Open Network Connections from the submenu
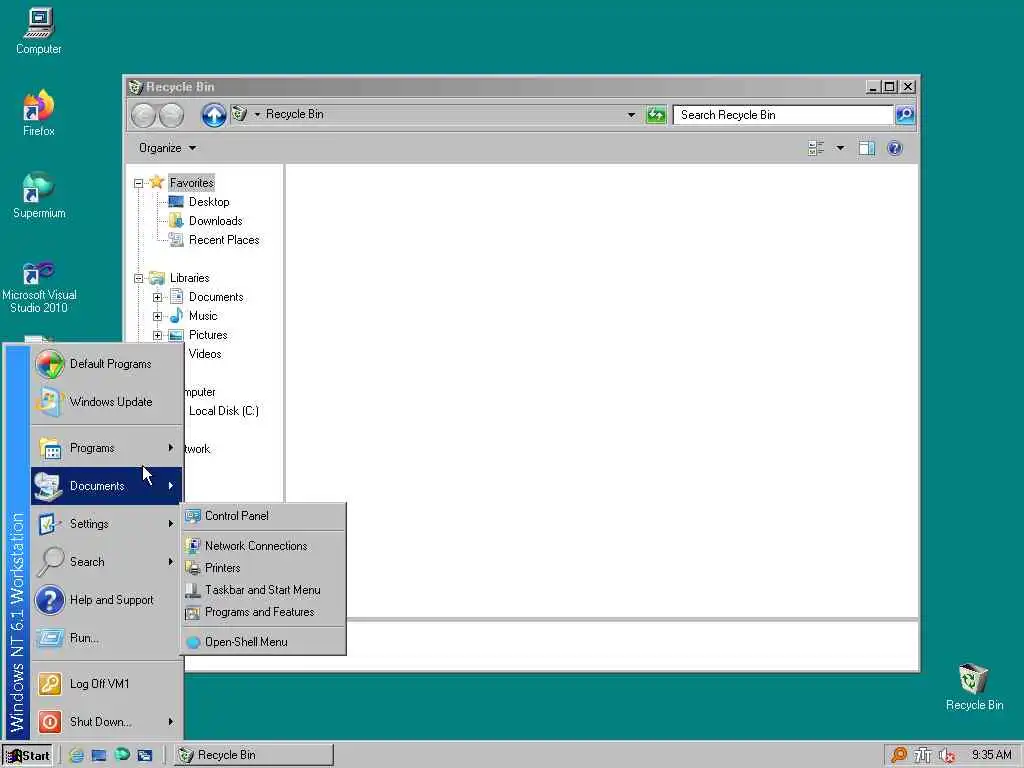1024x768 pixels. (x=263, y=546)
